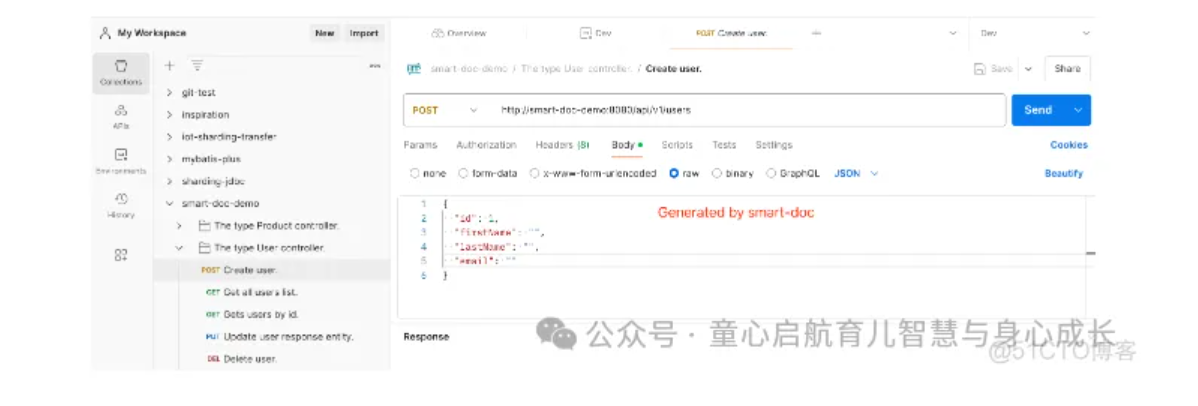
Task: Expand the iot-sharding-transfer collection
Action: [x=170, y=137]
